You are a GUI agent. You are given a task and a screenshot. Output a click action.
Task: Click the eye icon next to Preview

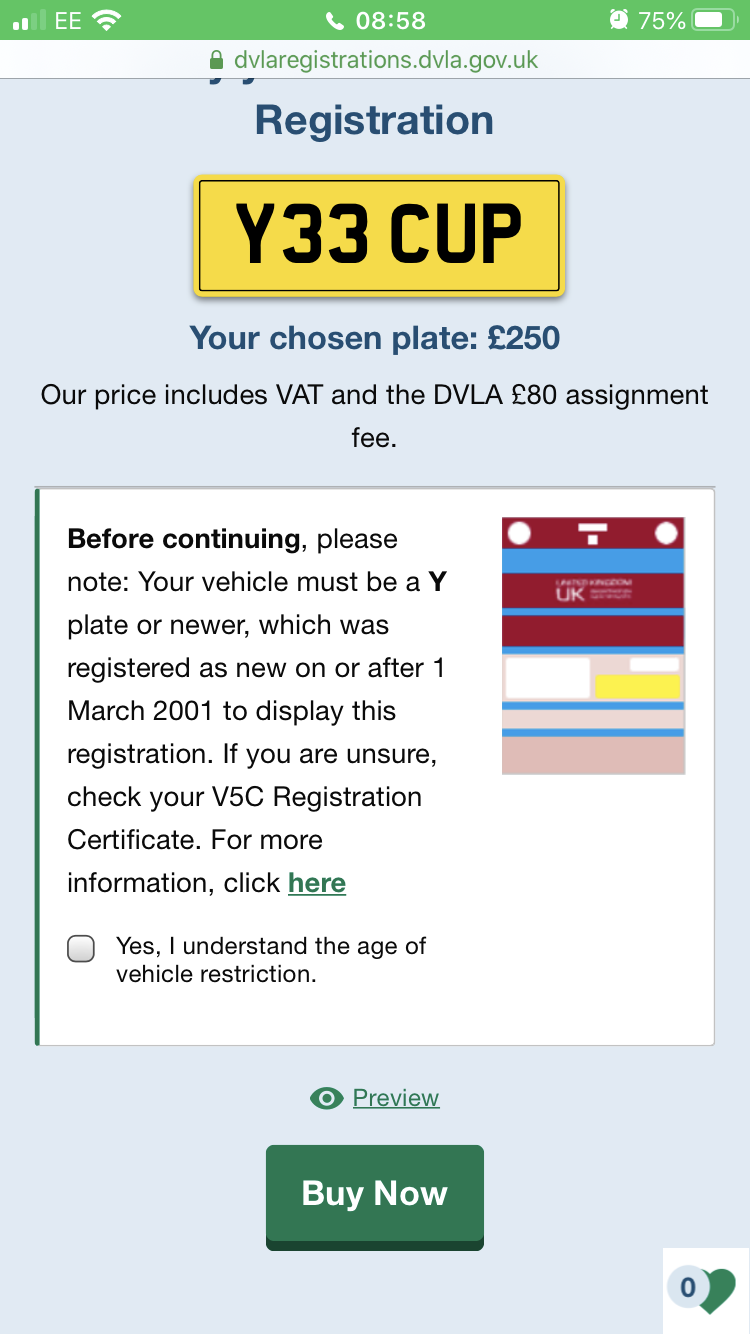coord(326,1098)
